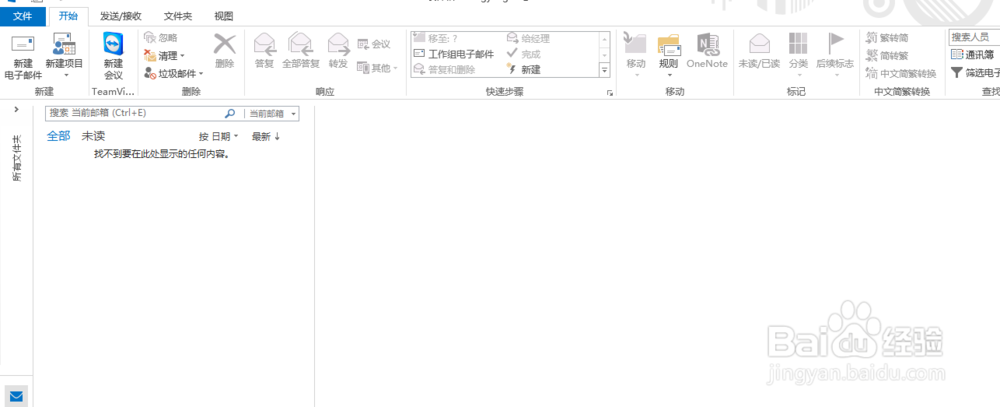
Task: Click the 忽略 conversation button
Action: [x=161, y=38]
